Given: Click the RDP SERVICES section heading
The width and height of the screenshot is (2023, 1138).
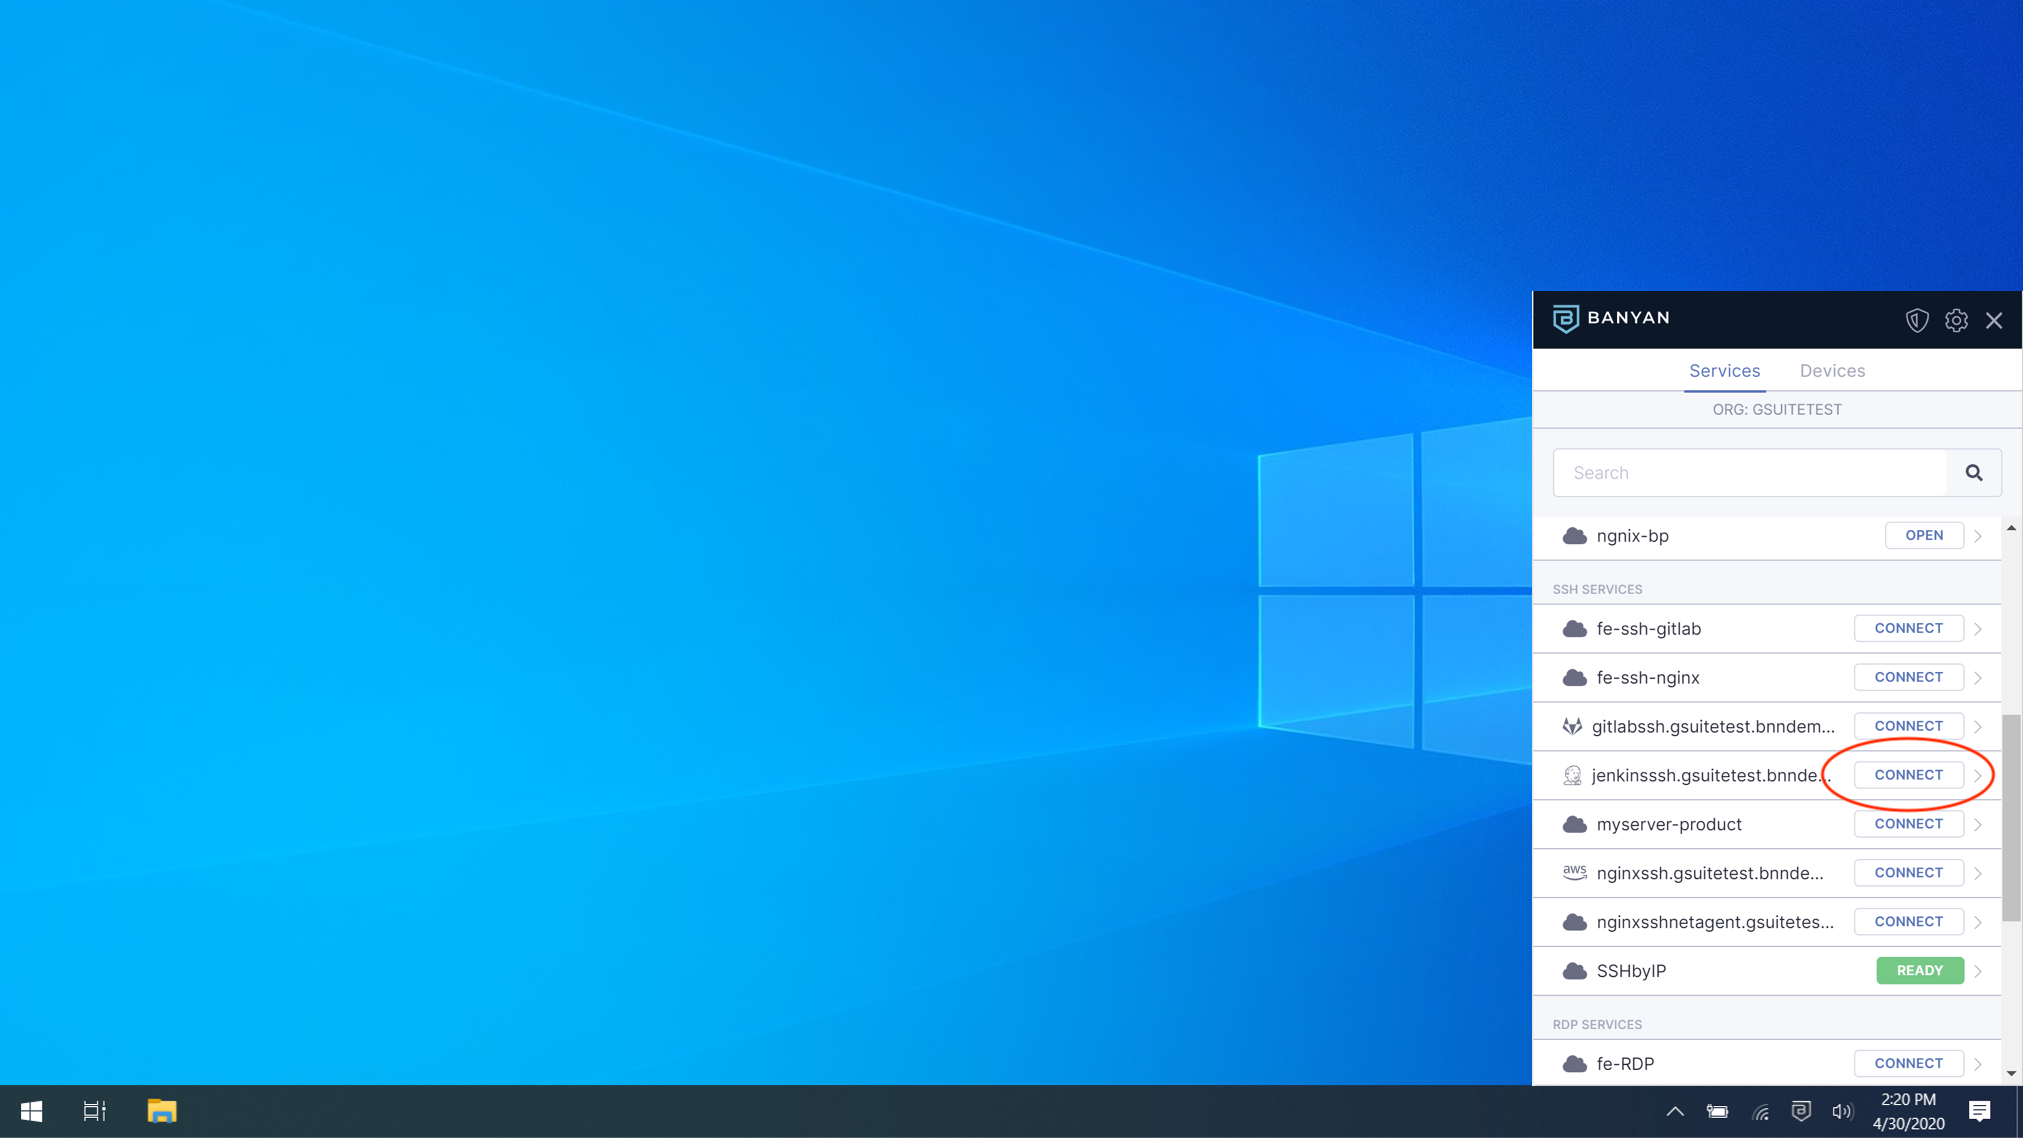Looking at the screenshot, I should coord(1597,1024).
